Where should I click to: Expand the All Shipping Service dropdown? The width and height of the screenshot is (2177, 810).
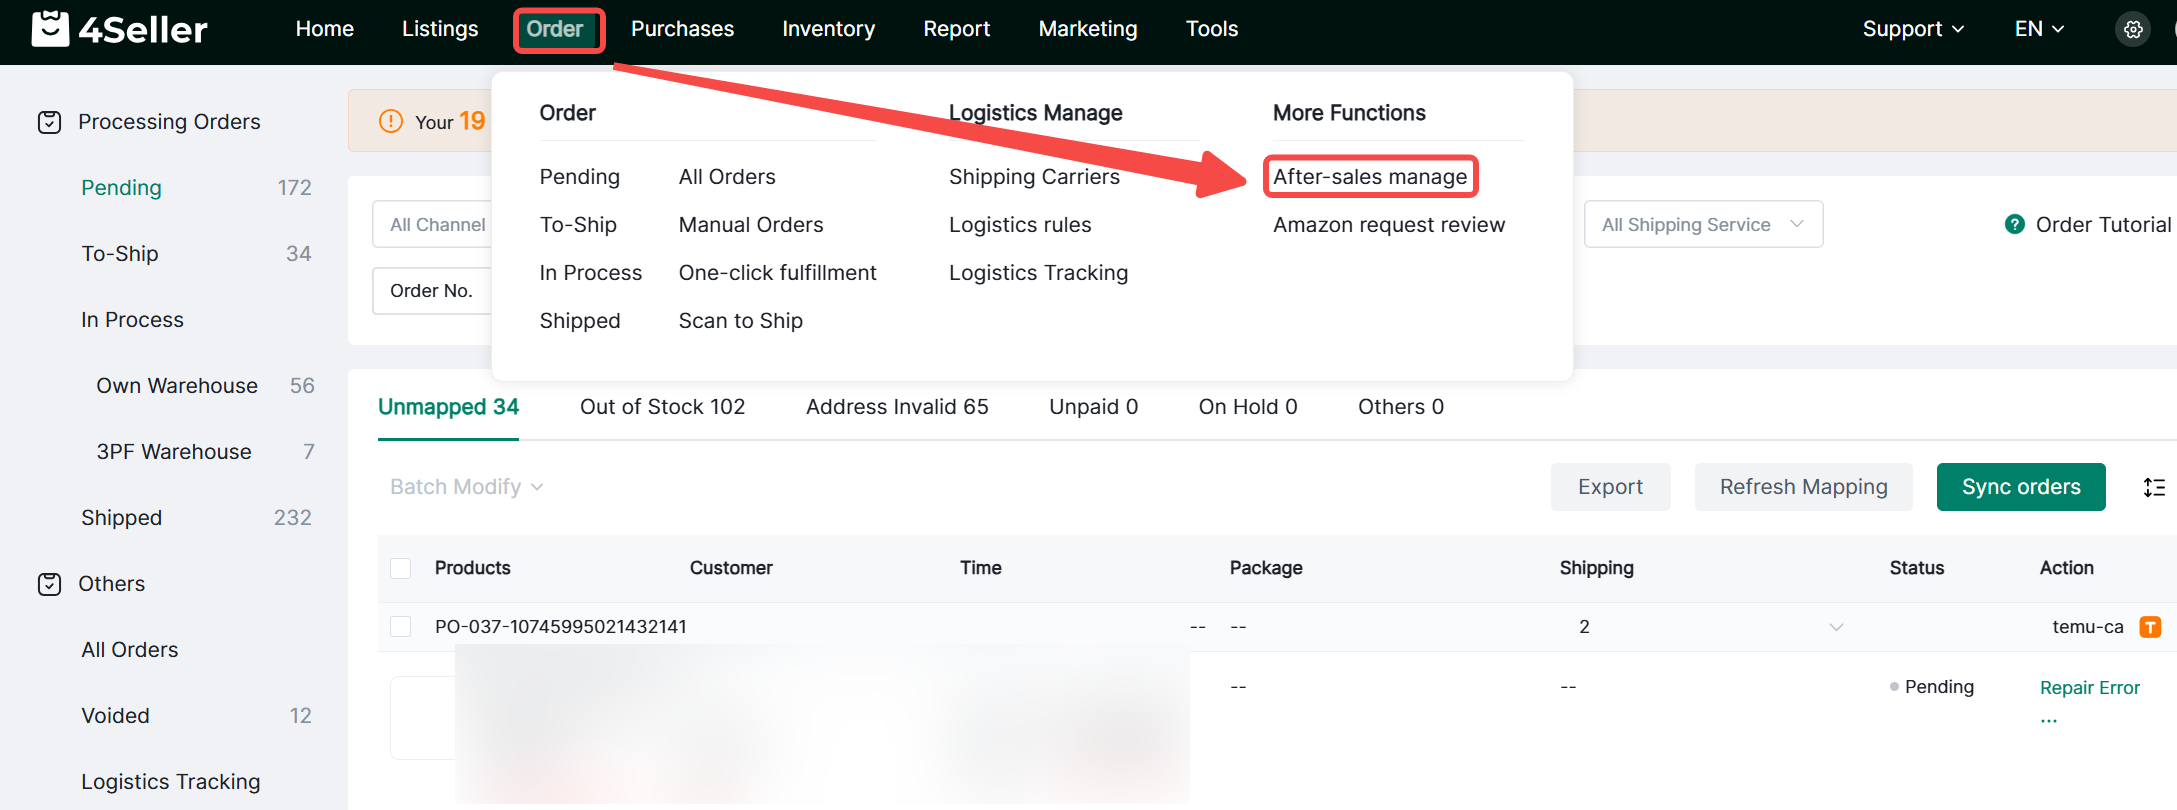(1702, 225)
